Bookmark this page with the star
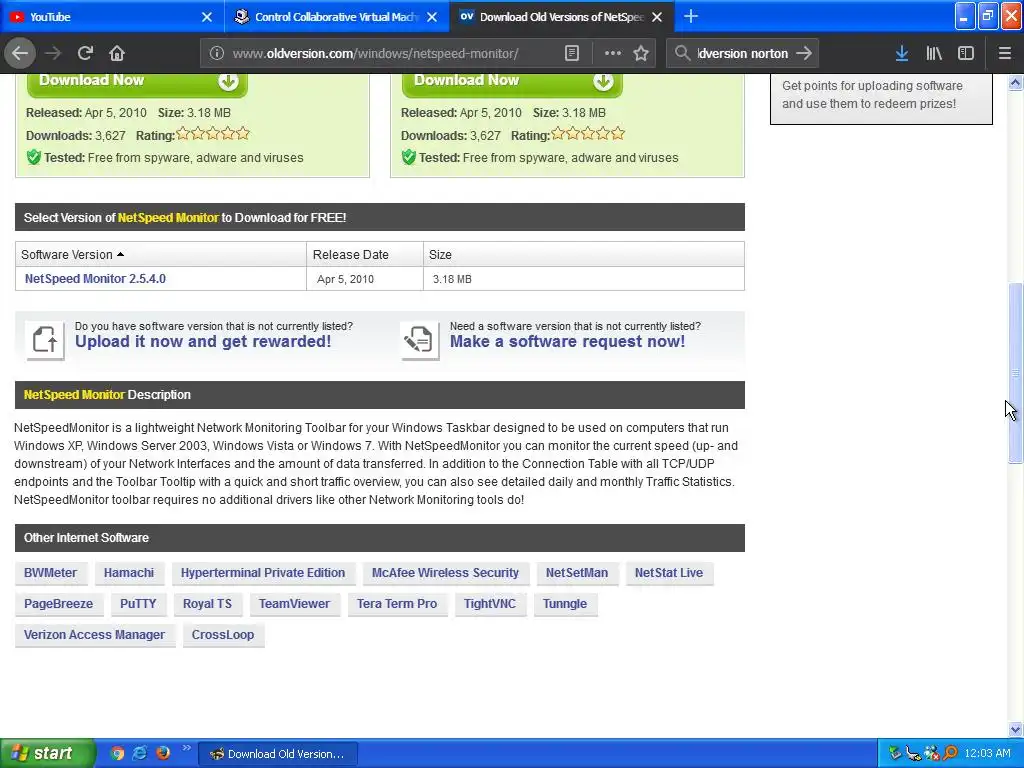1024x768 pixels. (641, 53)
